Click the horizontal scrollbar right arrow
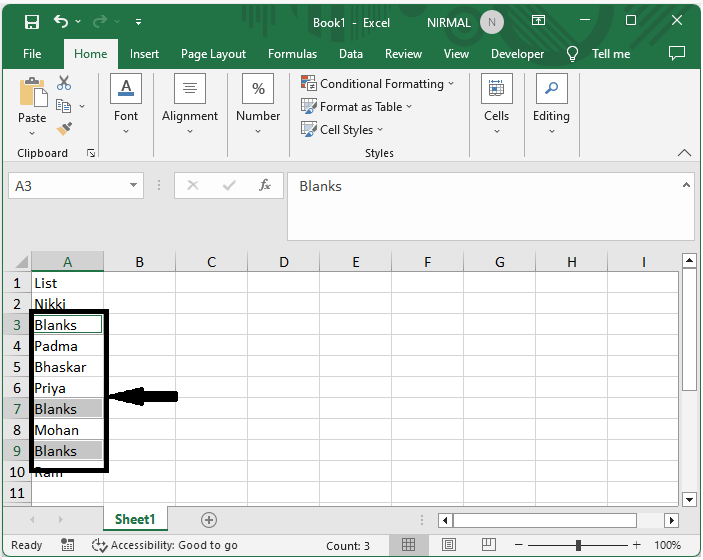Image resolution: width=703 pixels, height=560 pixels. [x=671, y=521]
